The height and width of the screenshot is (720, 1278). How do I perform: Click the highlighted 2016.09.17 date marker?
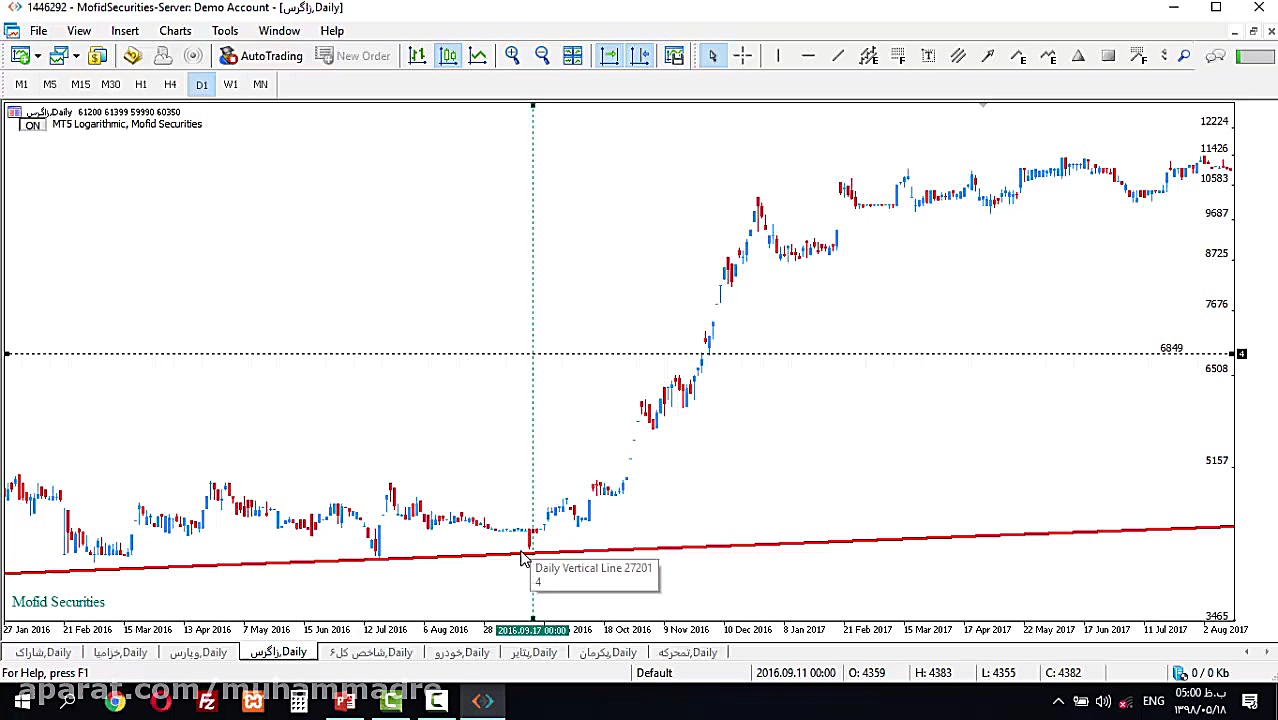[x=532, y=630]
